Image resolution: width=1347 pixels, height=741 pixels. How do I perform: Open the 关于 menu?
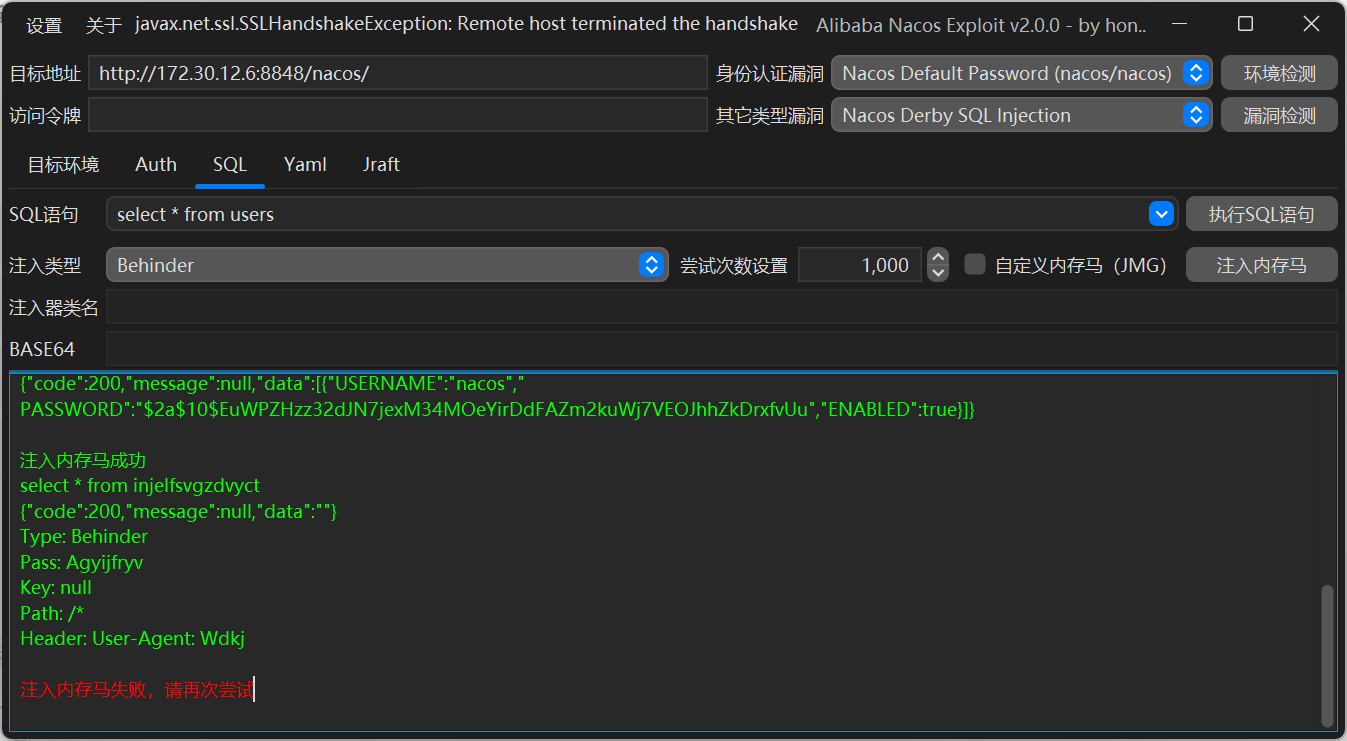point(103,25)
